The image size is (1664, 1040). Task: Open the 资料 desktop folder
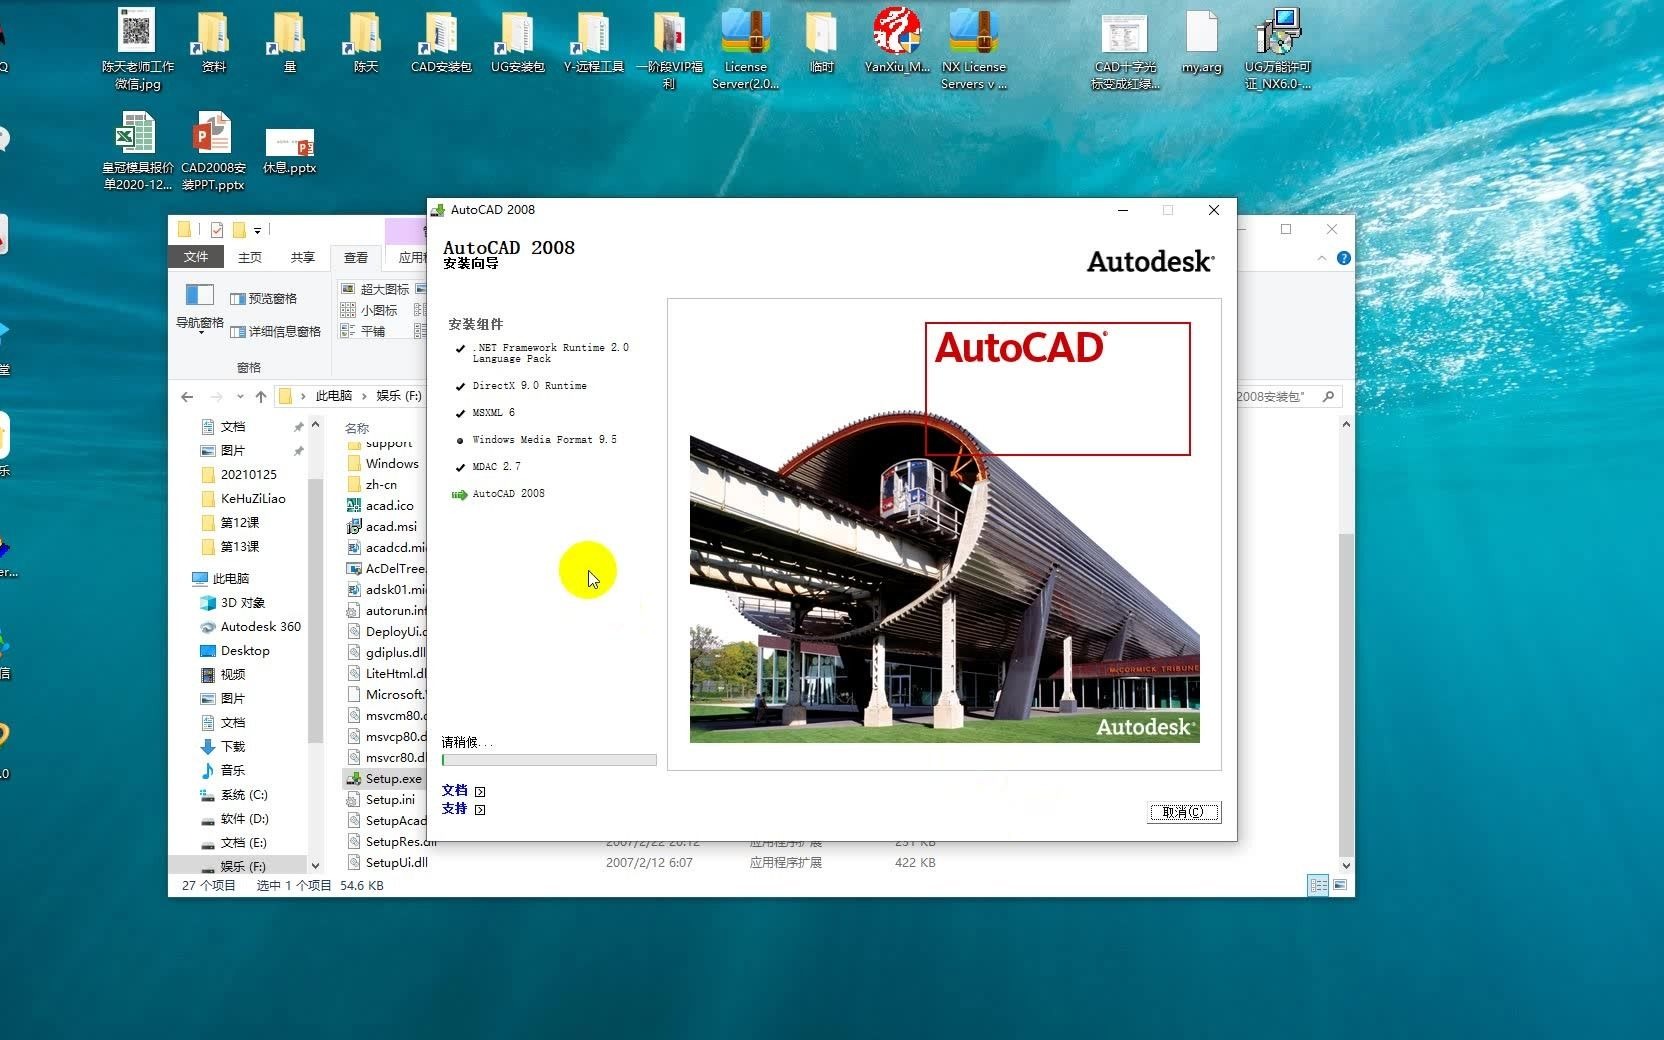(213, 42)
